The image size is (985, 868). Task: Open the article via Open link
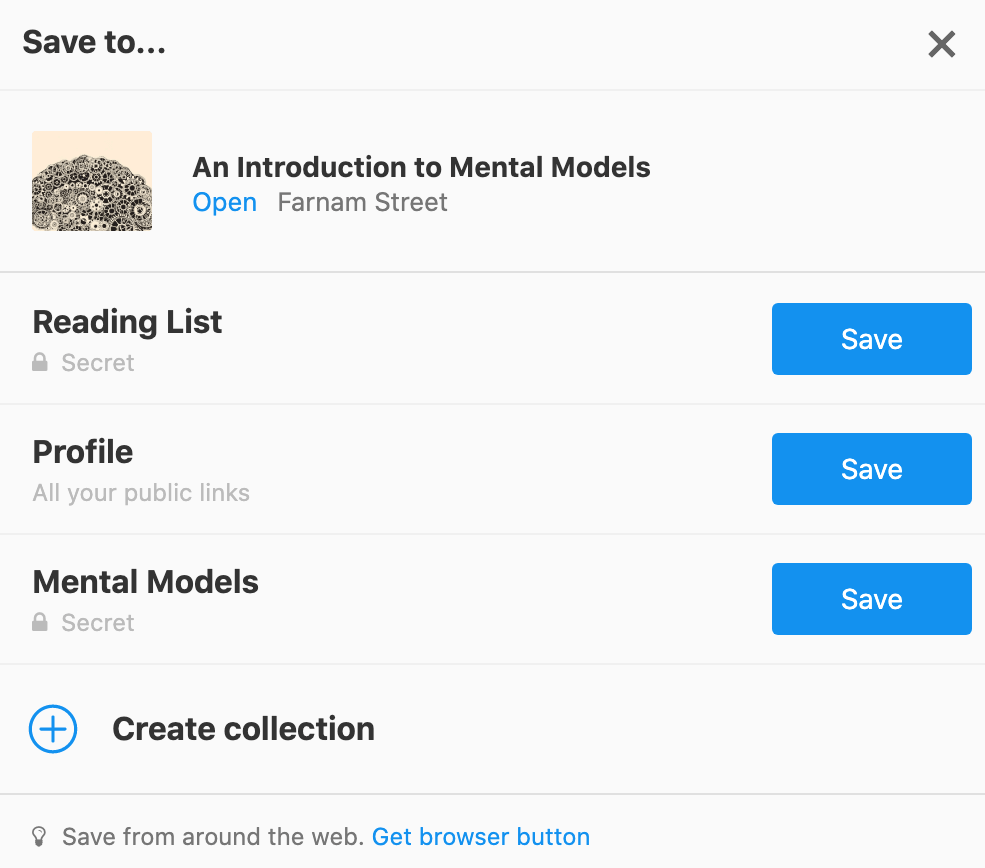tap(224, 202)
